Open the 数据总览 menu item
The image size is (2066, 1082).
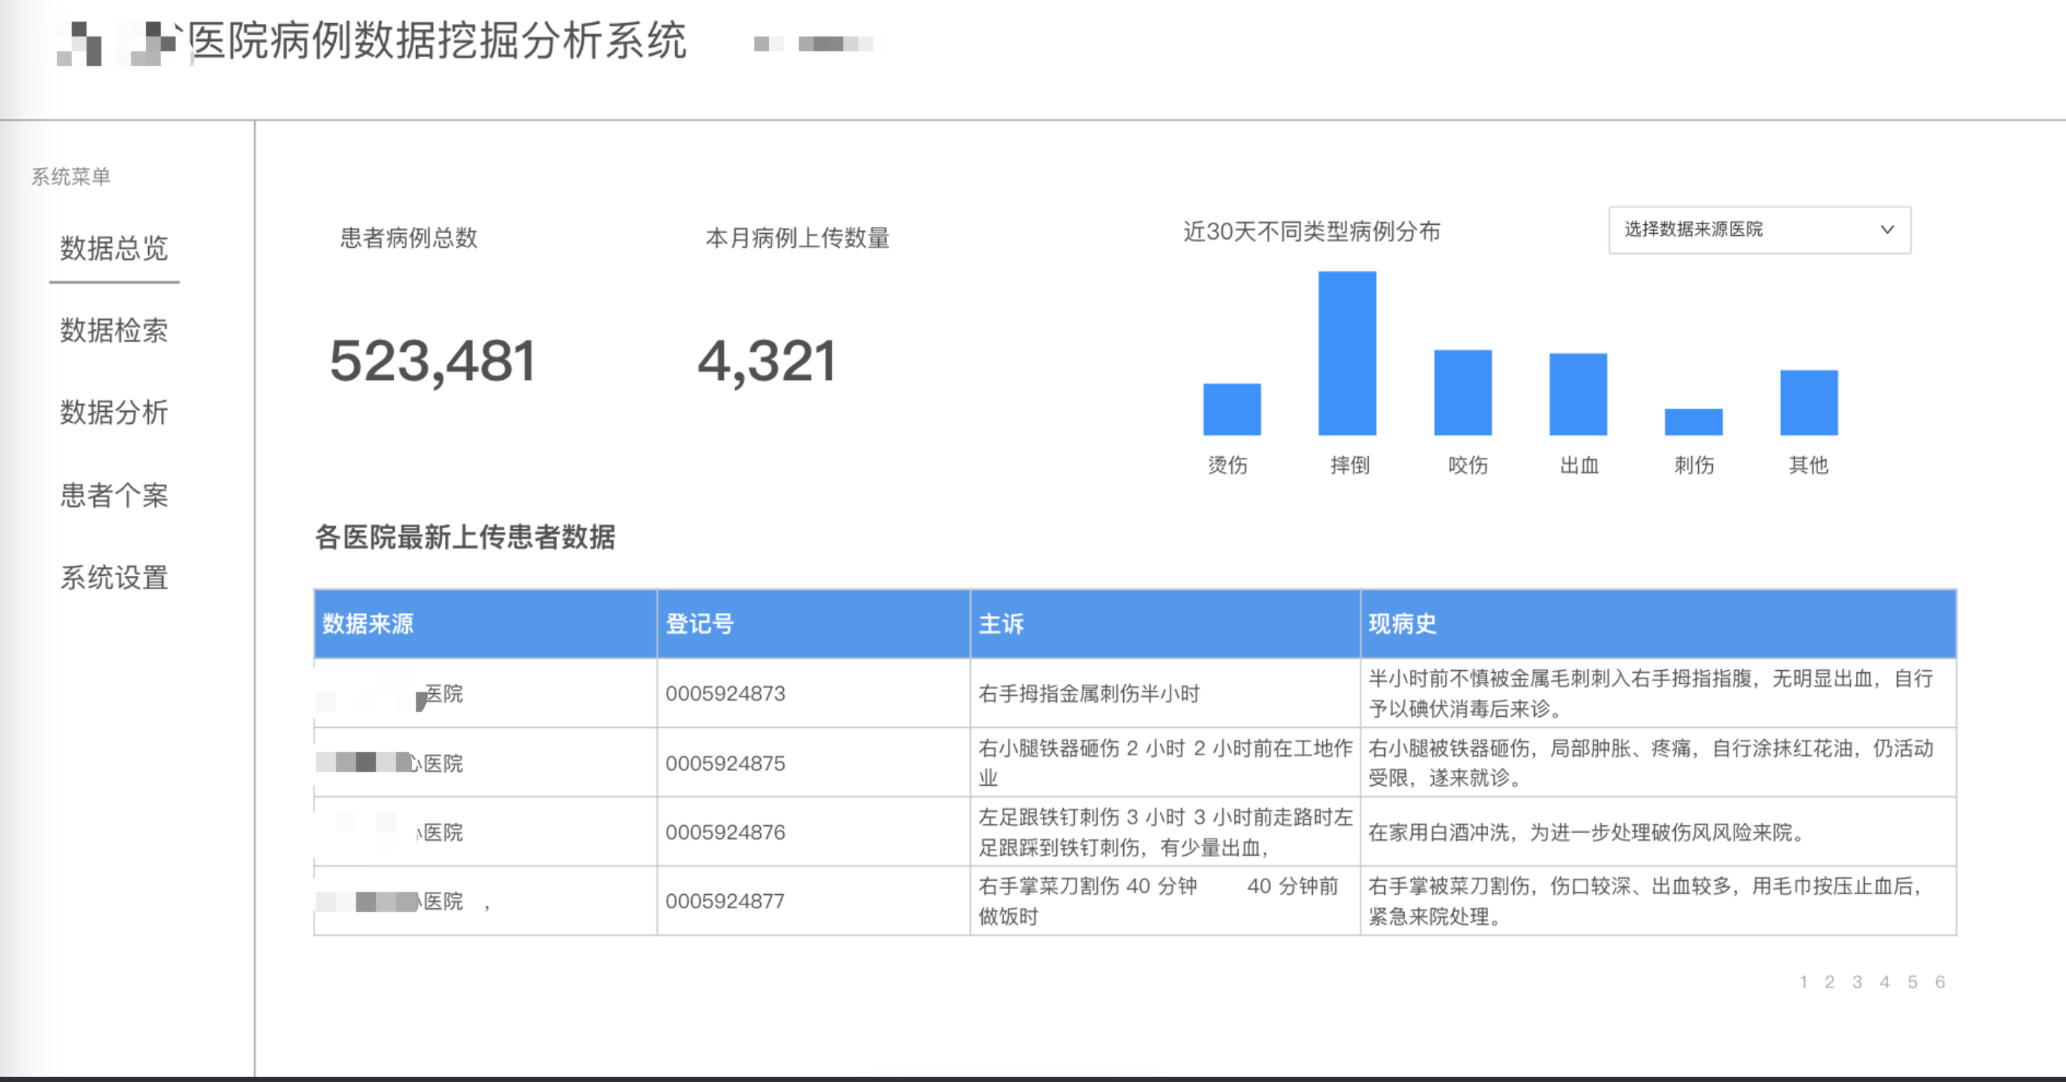pos(114,248)
